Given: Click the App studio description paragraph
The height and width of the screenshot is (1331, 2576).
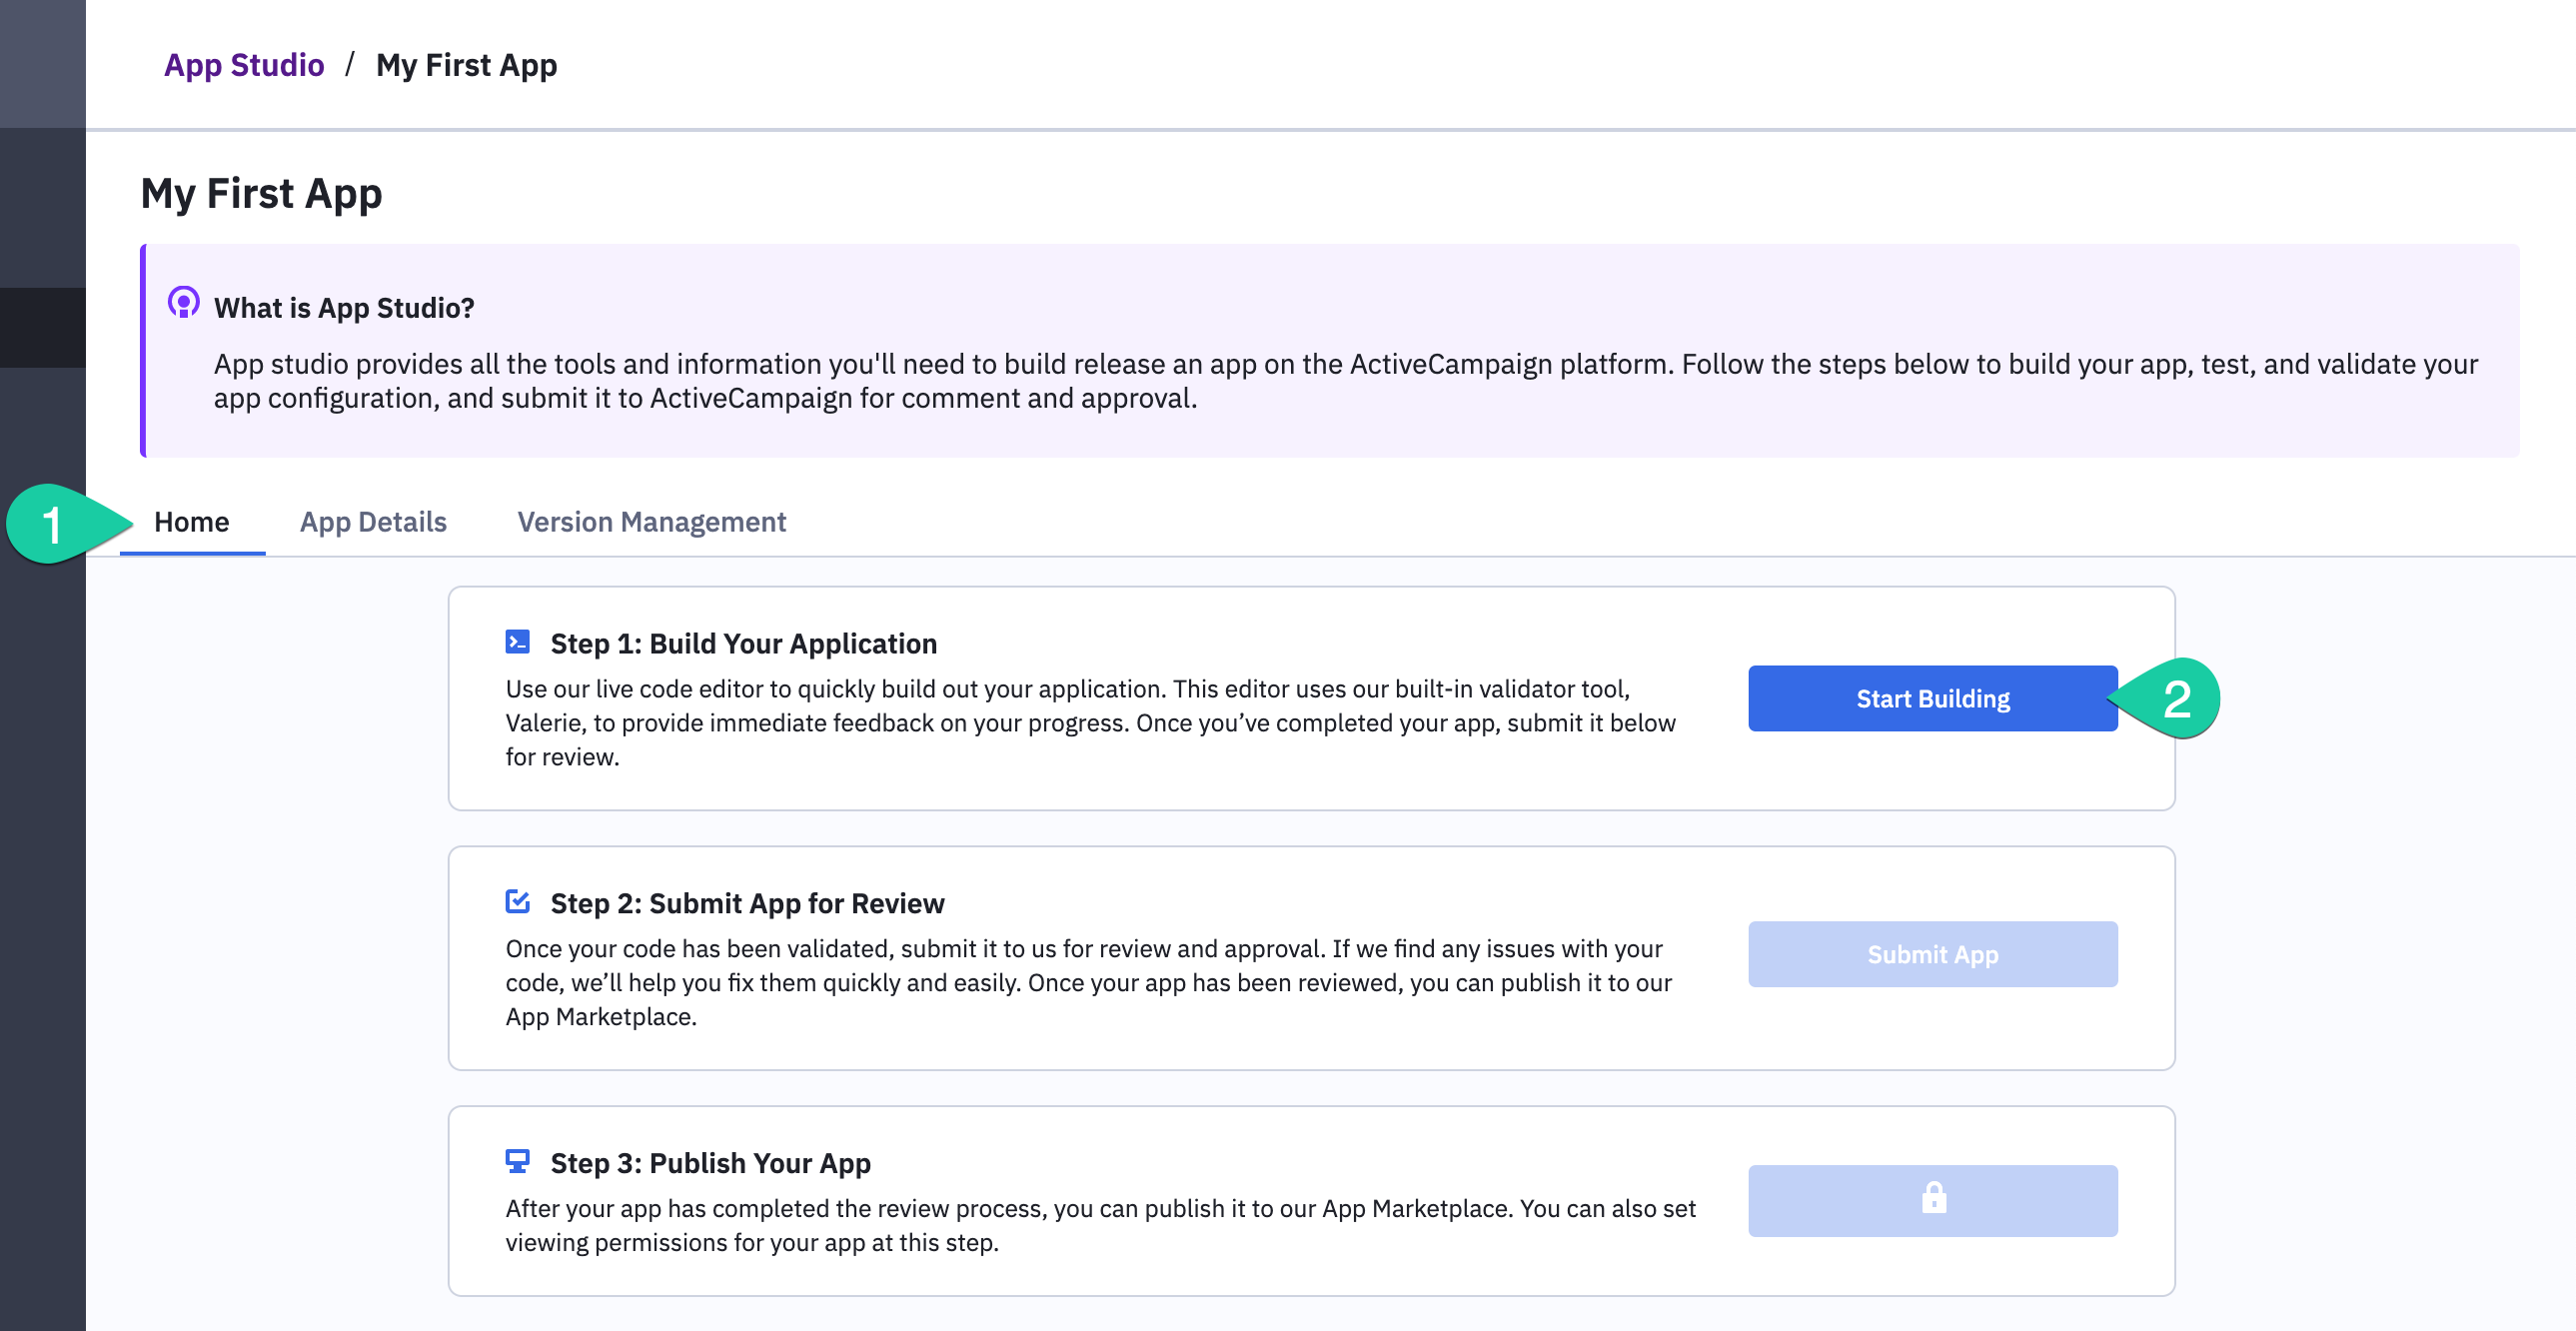Looking at the screenshot, I should pyautogui.click(x=1345, y=381).
